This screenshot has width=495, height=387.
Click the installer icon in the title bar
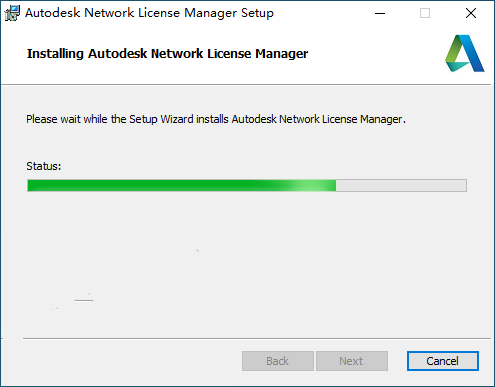click(12, 13)
